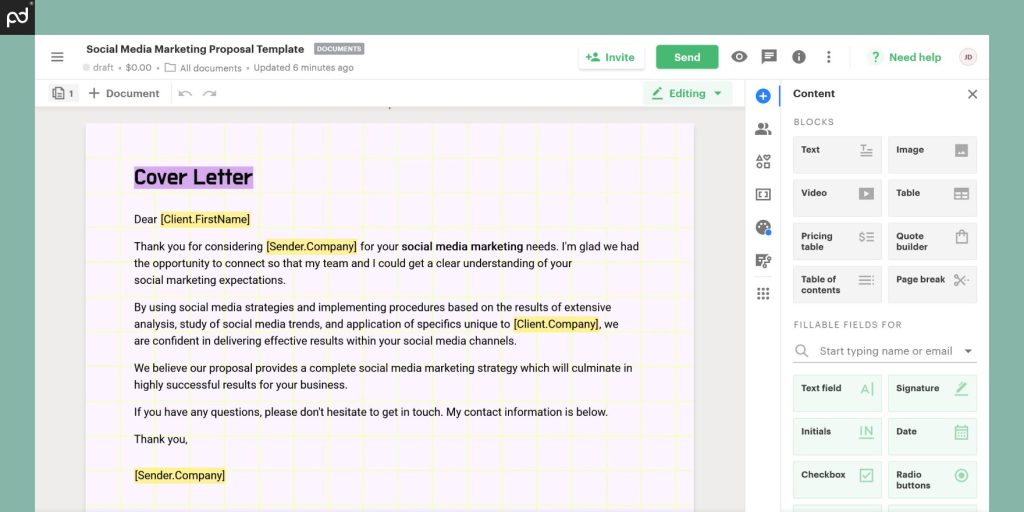This screenshot has height=512, width=1024.
Task: Add a Page break block
Action: click(x=932, y=284)
